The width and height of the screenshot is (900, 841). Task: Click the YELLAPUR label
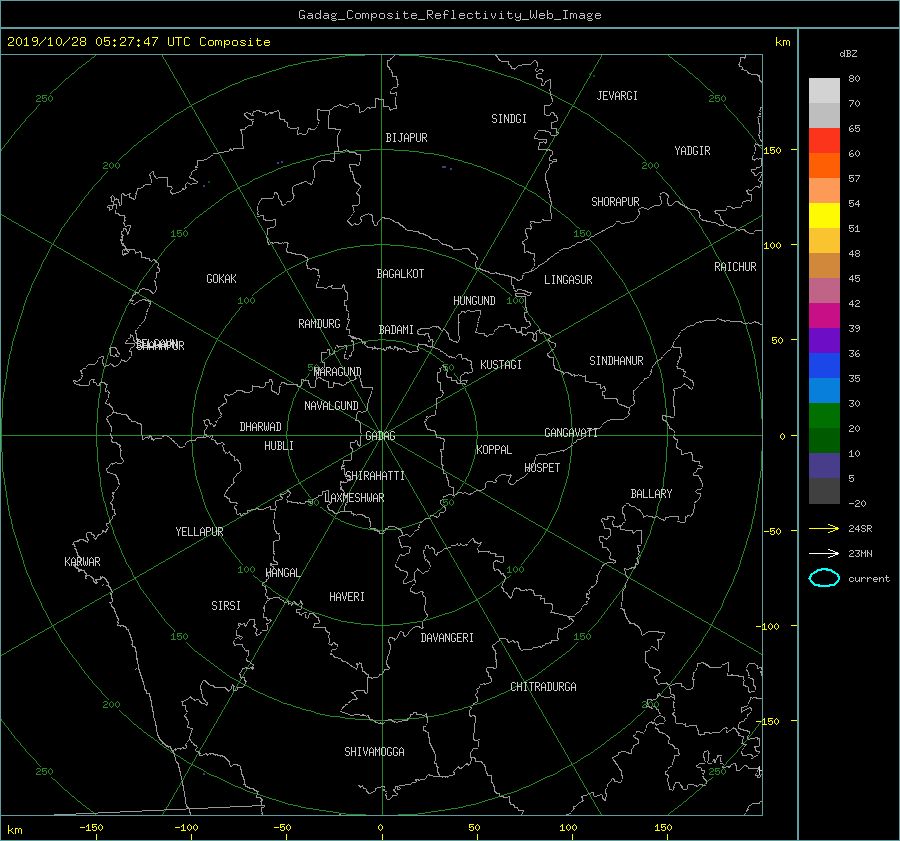199,532
